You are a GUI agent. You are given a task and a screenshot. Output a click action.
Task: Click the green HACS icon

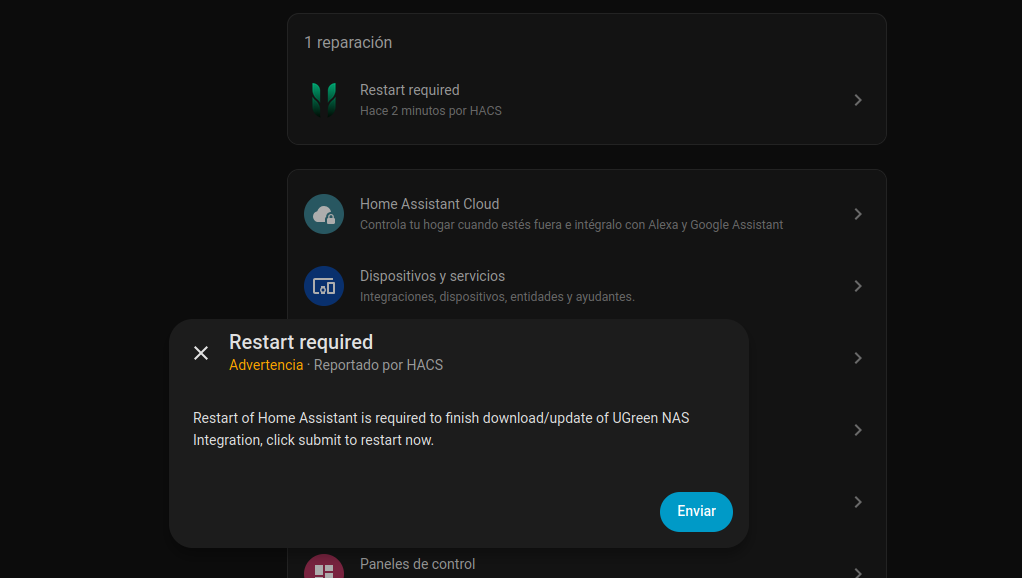(x=323, y=100)
